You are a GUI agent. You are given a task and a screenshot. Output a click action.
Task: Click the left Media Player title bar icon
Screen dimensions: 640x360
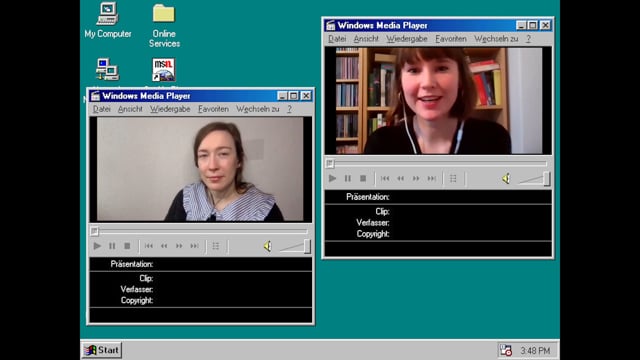pyautogui.click(x=96, y=96)
